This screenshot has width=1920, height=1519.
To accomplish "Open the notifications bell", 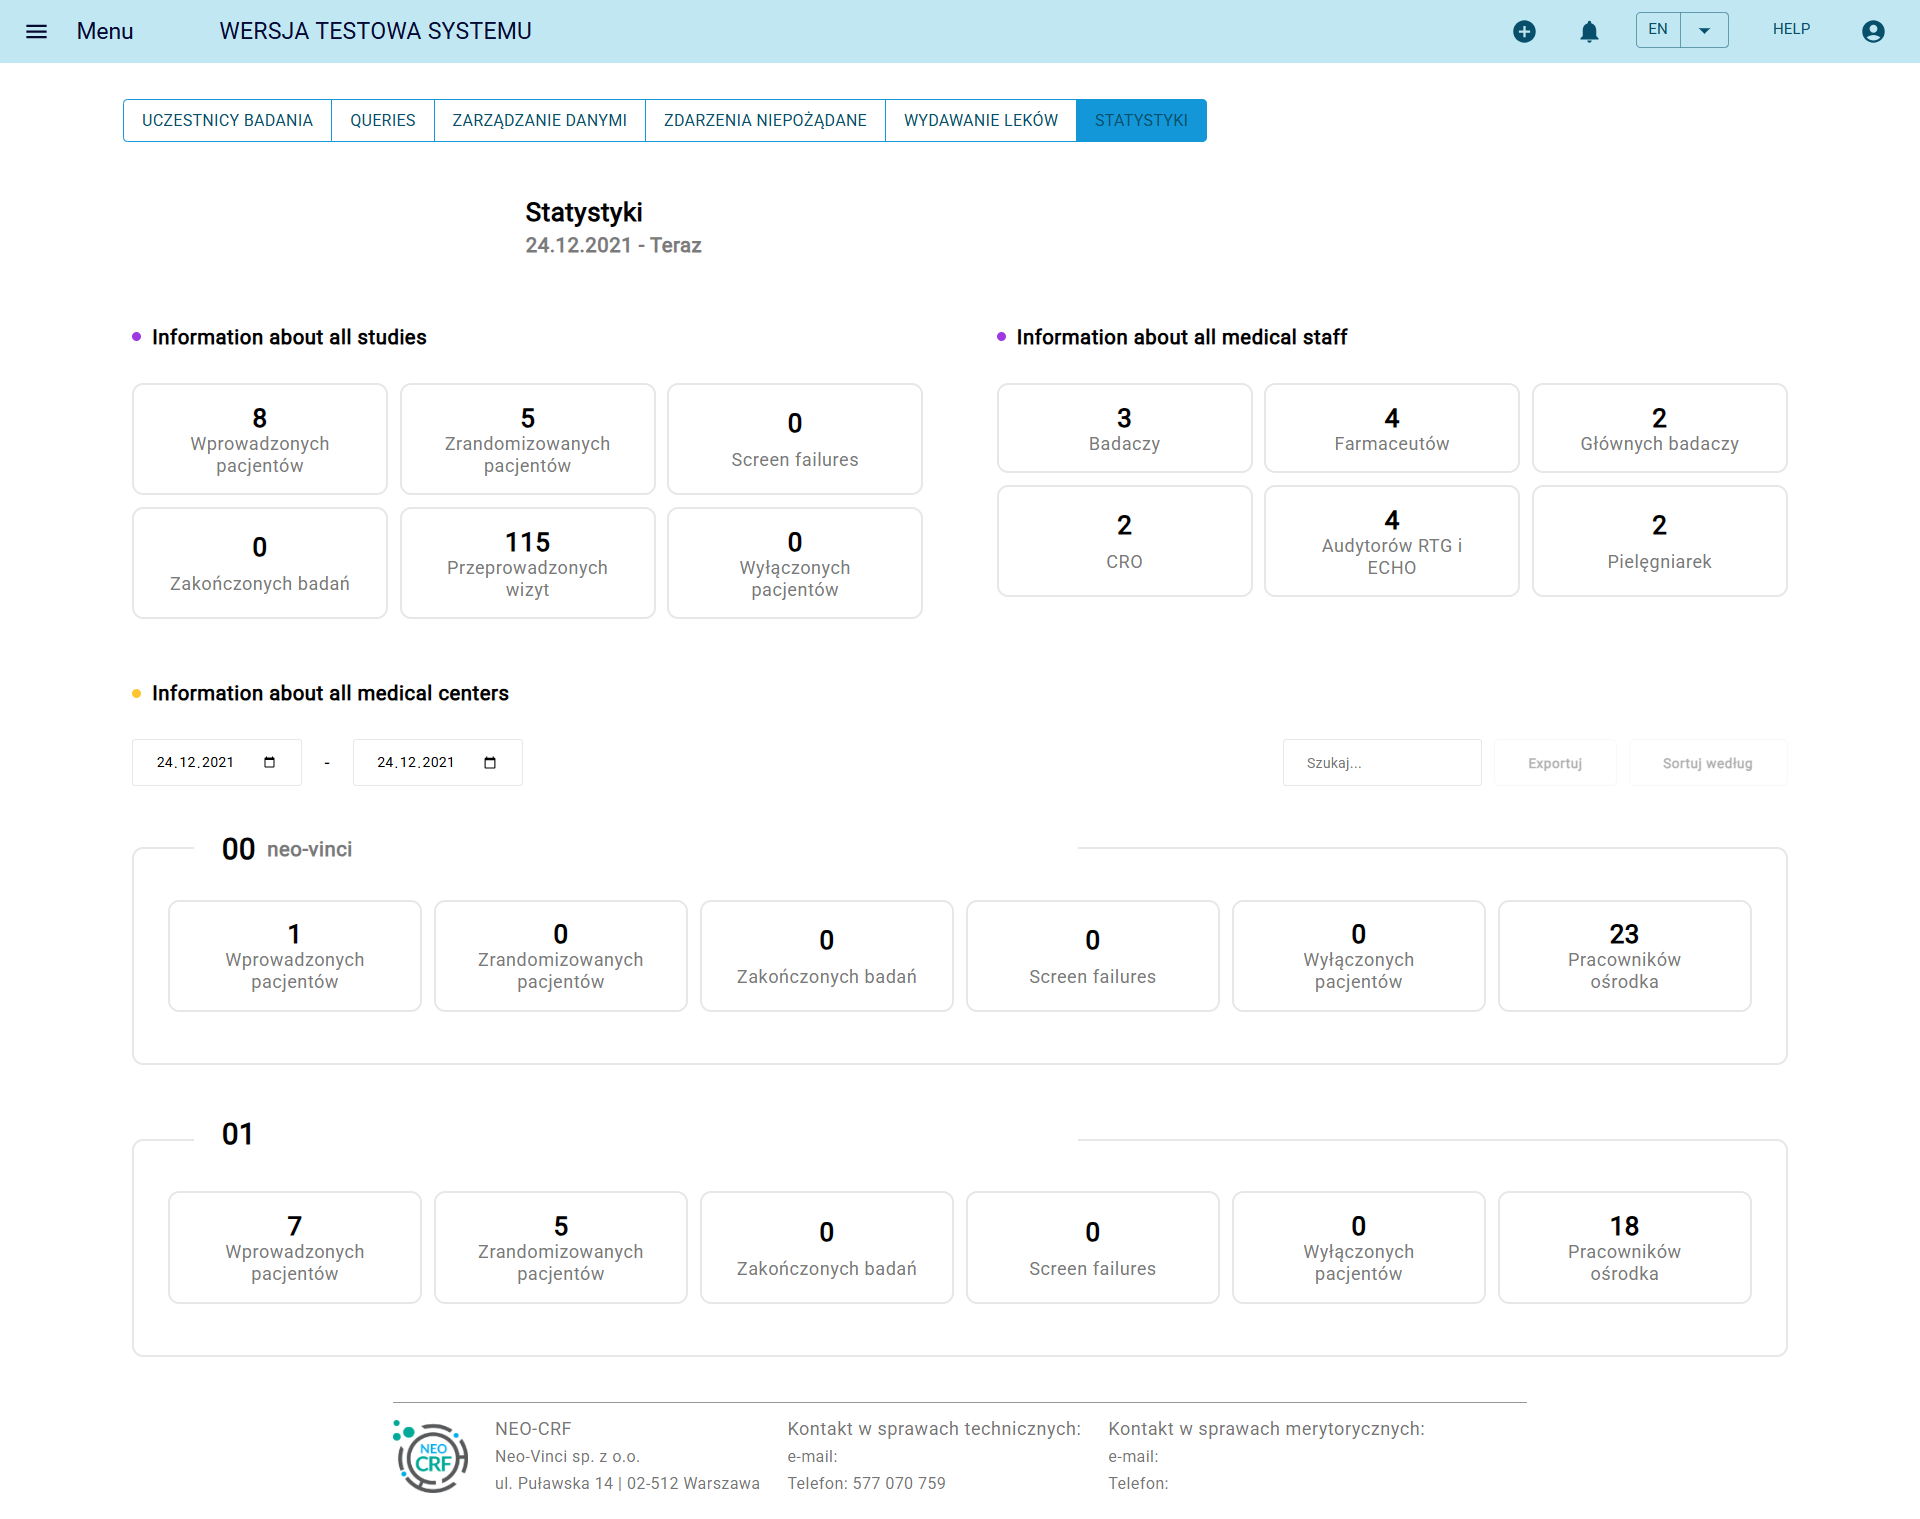I will pyautogui.click(x=1589, y=31).
